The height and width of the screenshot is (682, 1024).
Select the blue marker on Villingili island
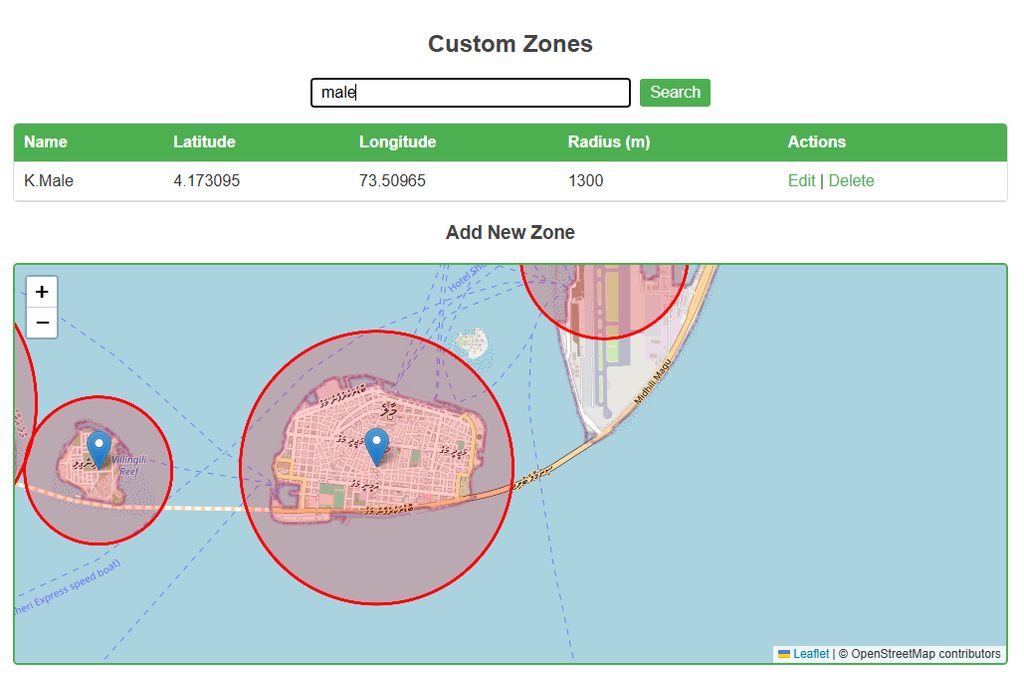point(99,449)
